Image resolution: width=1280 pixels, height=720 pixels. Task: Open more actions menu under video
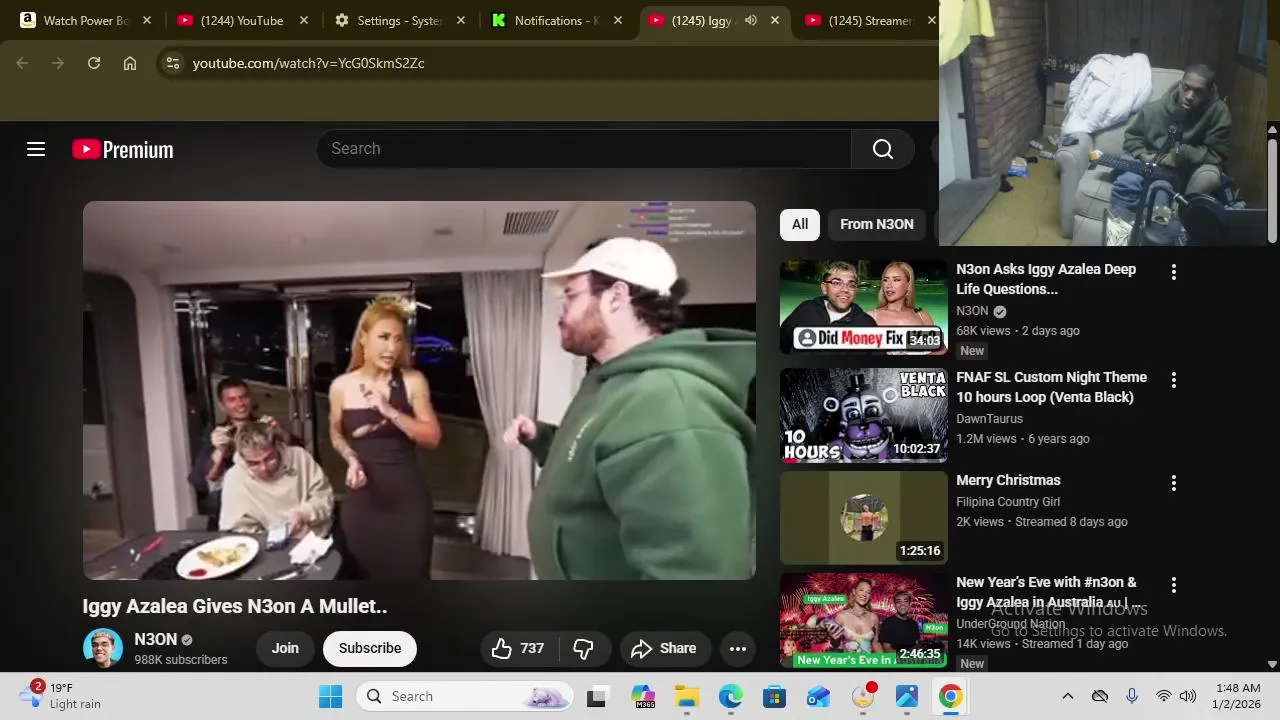coord(738,648)
